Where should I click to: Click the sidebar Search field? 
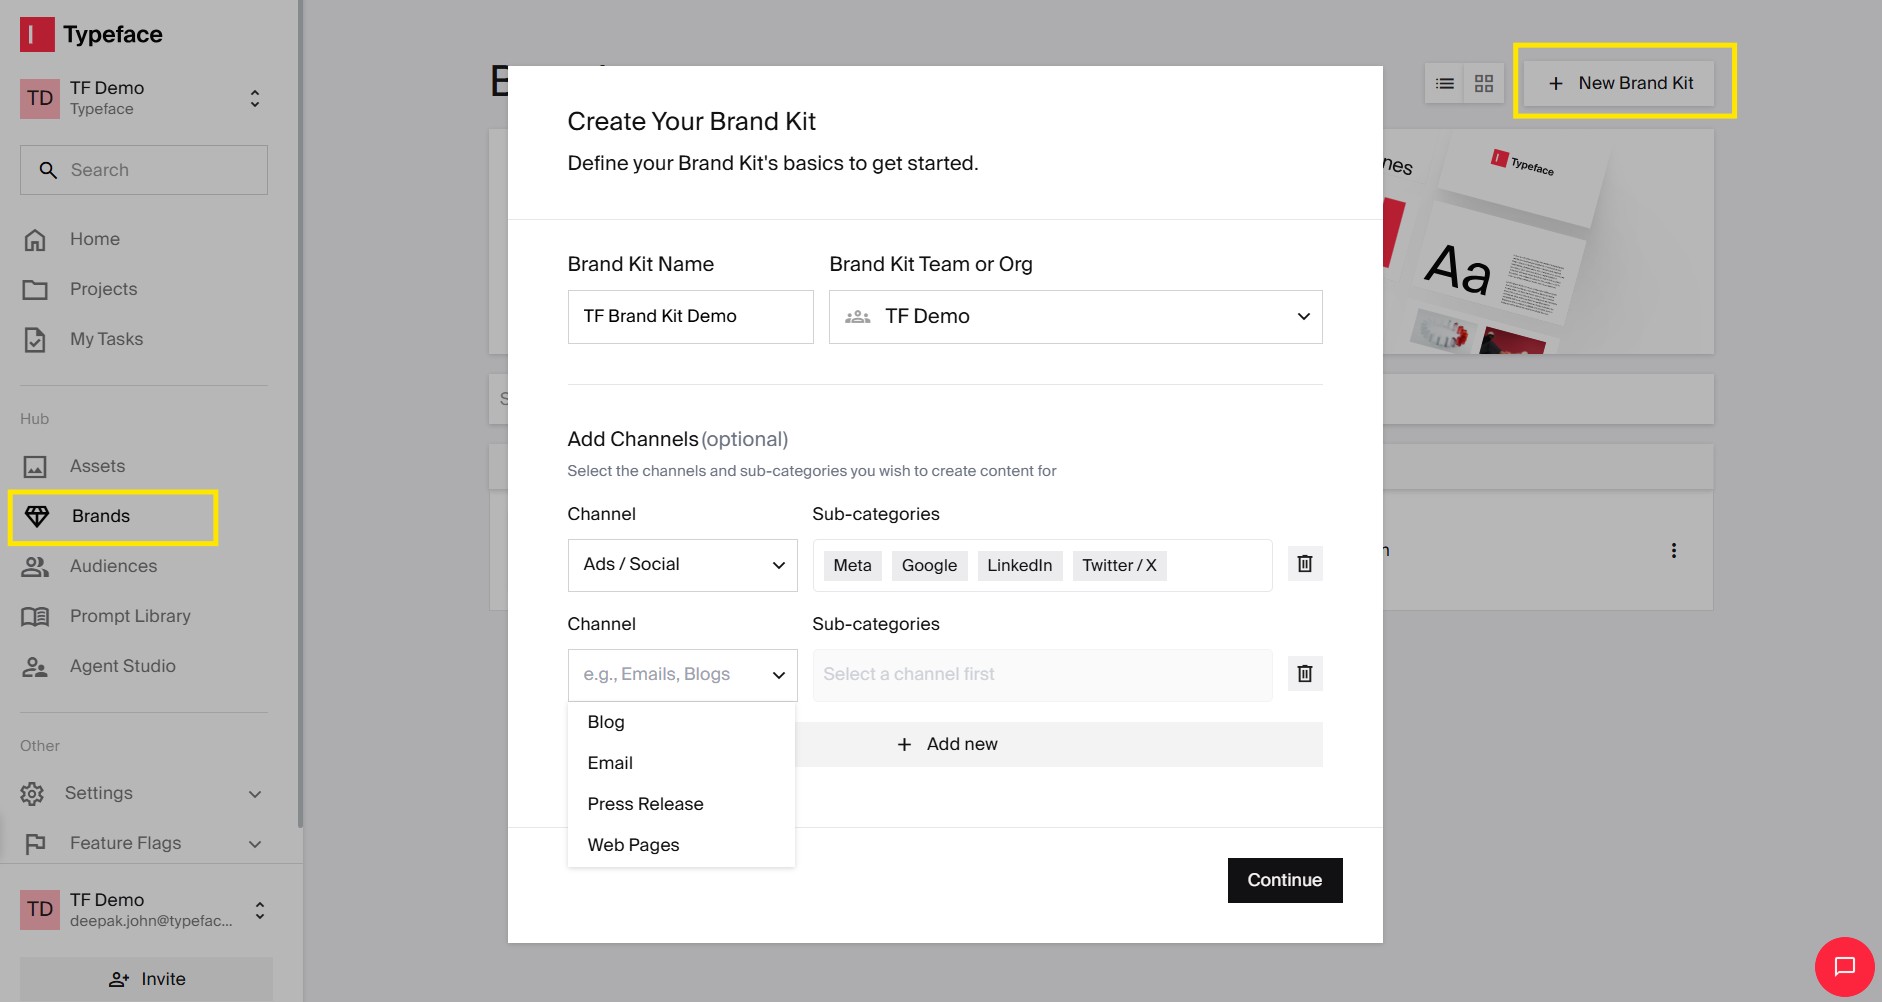coord(144,170)
